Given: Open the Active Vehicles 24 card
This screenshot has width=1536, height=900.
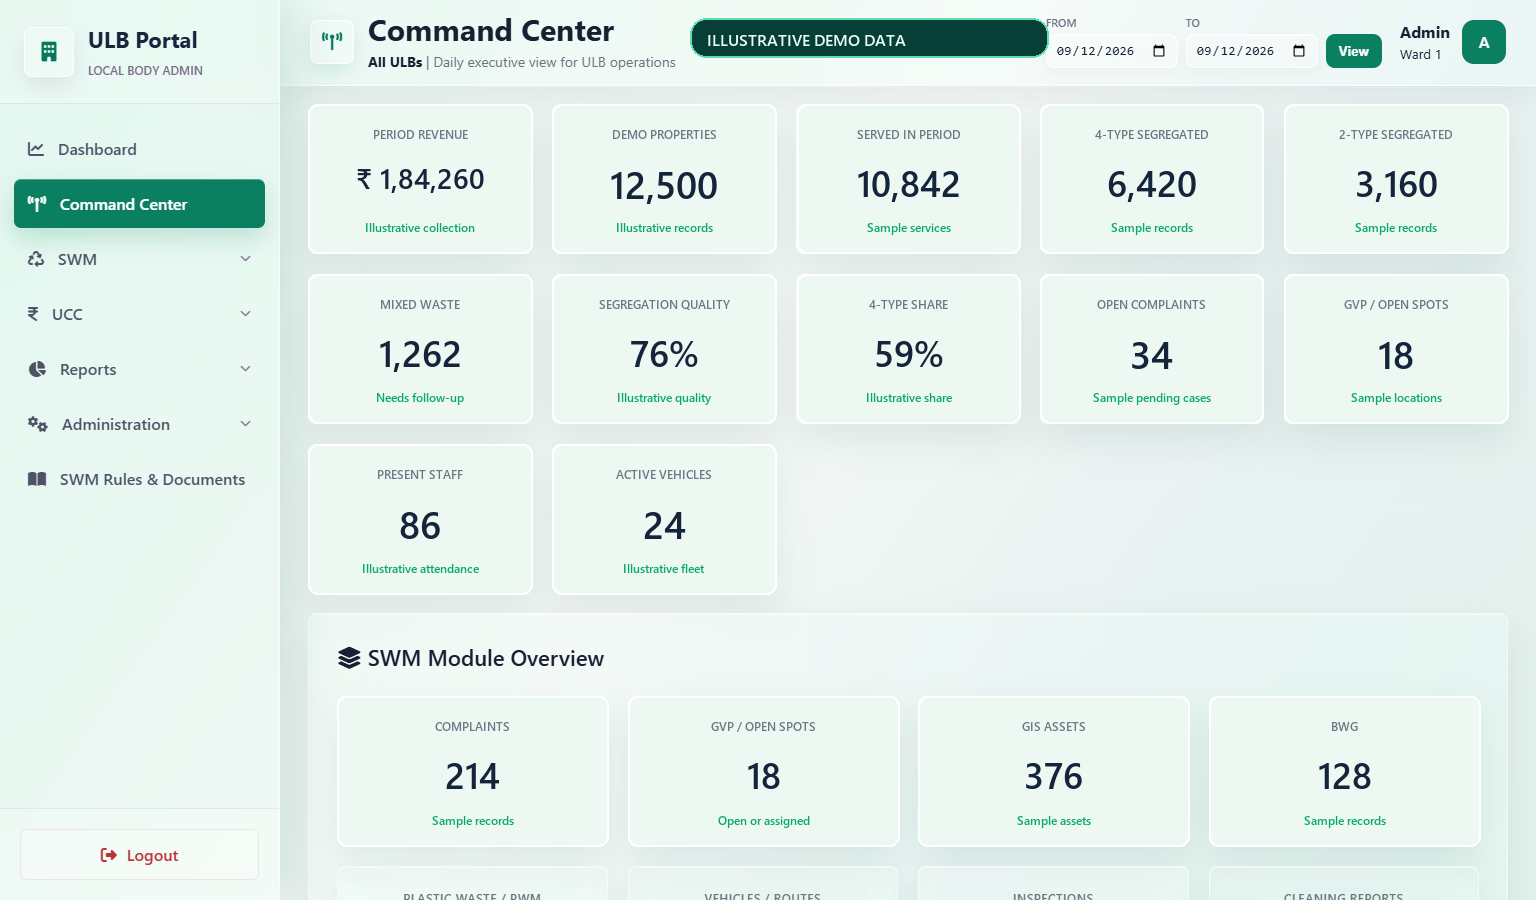Looking at the screenshot, I should point(664,520).
